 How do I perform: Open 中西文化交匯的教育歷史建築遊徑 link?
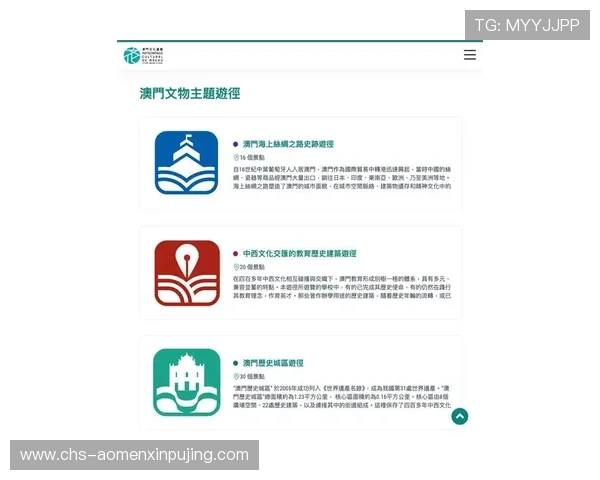tap(300, 253)
